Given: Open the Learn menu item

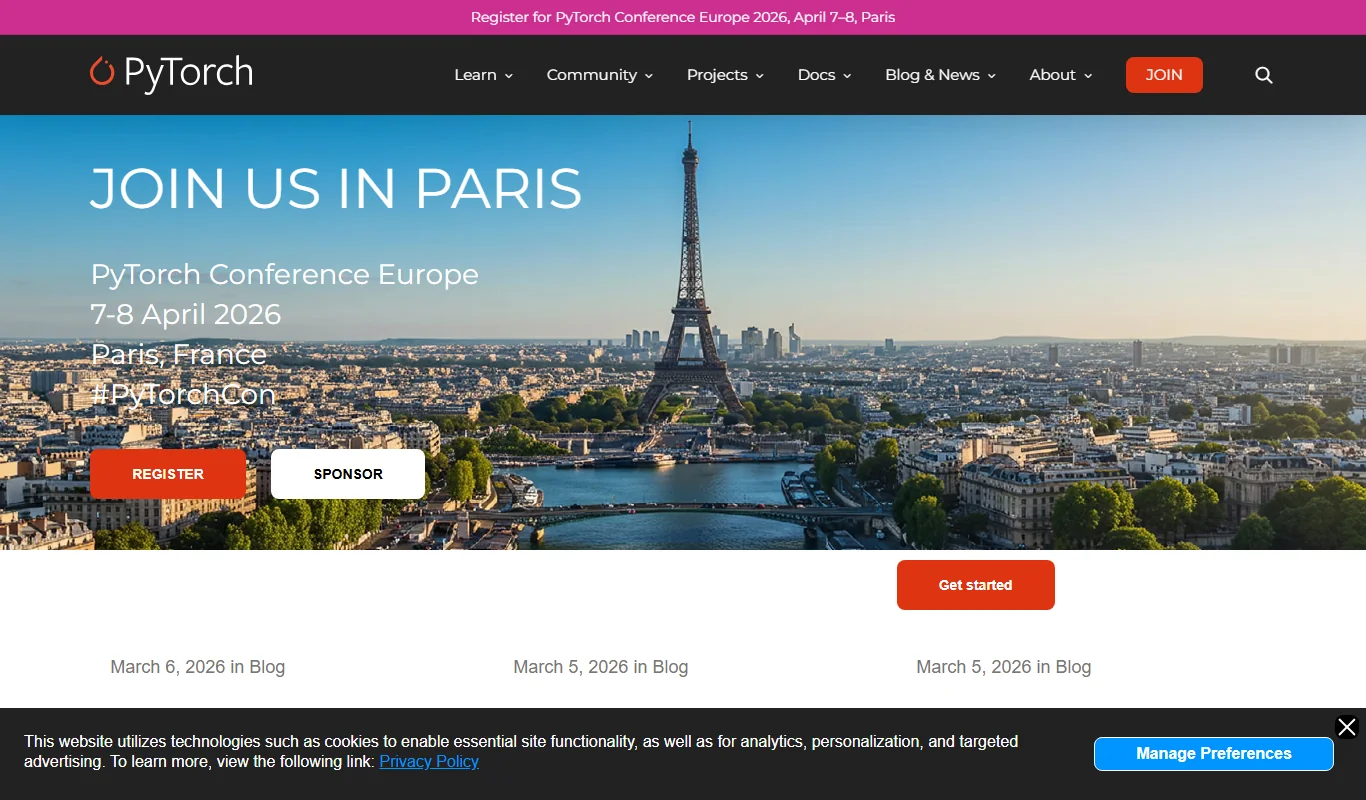Looking at the screenshot, I should click(x=475, y=75).
